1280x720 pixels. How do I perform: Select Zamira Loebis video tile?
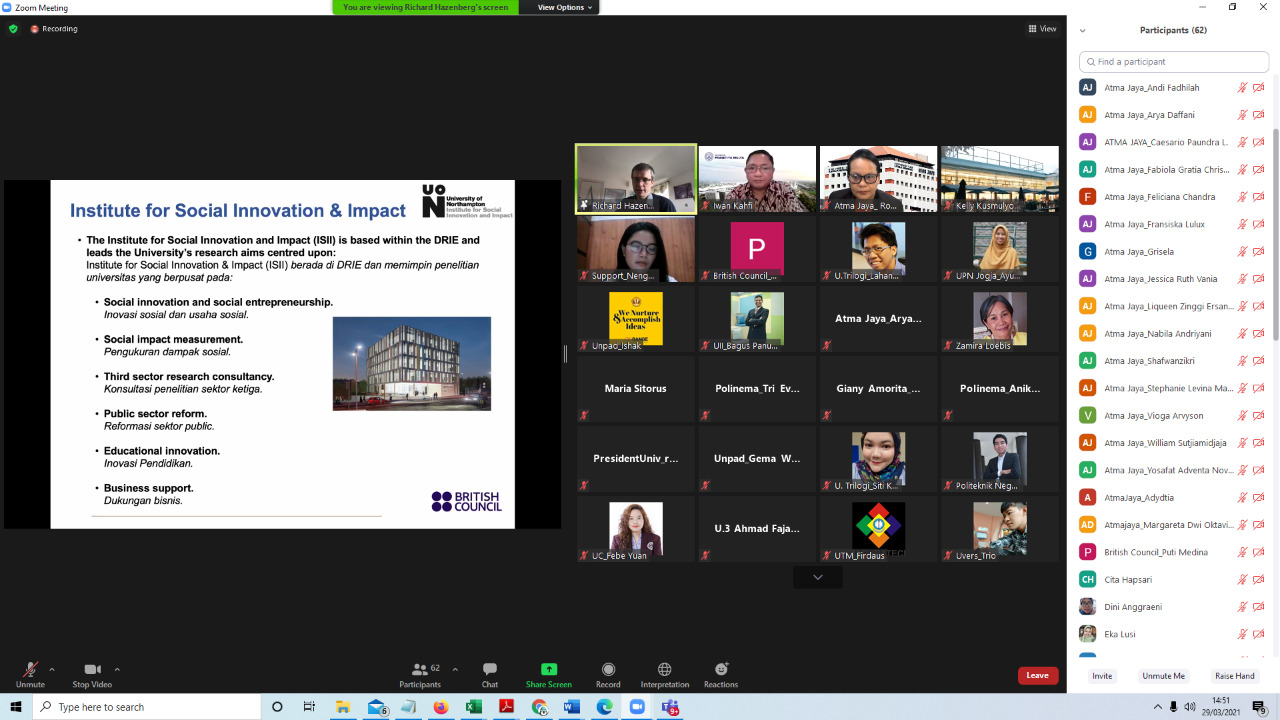tap(1000, 319)
